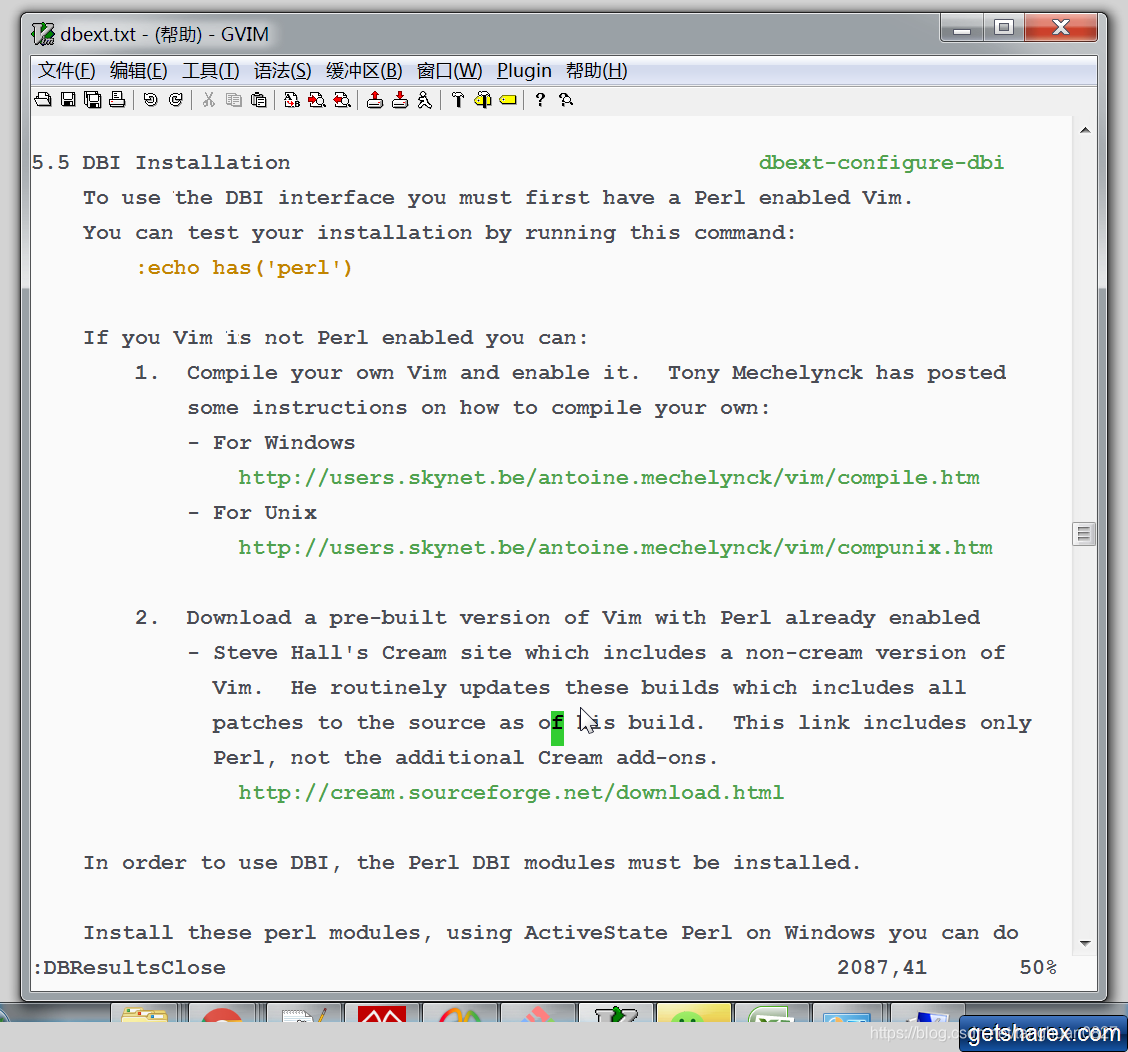Click the scrollbar down arrow
Viewport: 1128px width, 1052px height.
1085,943
